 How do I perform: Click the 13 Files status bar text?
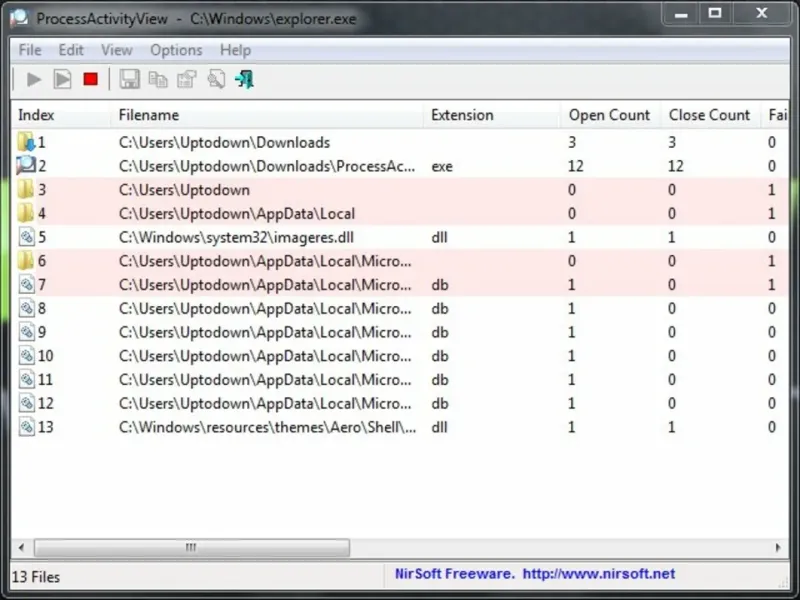tap(36, 577)
